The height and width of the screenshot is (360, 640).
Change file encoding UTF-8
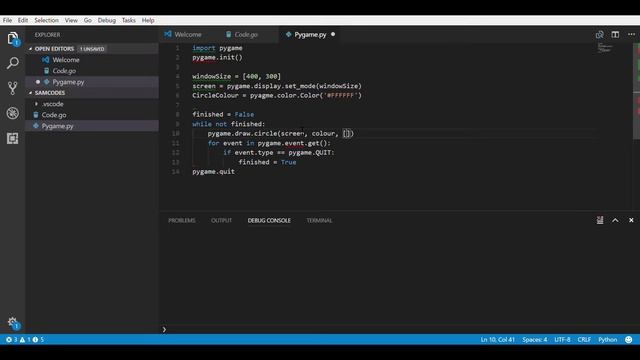pyautogui.click(x=562, y=340)
